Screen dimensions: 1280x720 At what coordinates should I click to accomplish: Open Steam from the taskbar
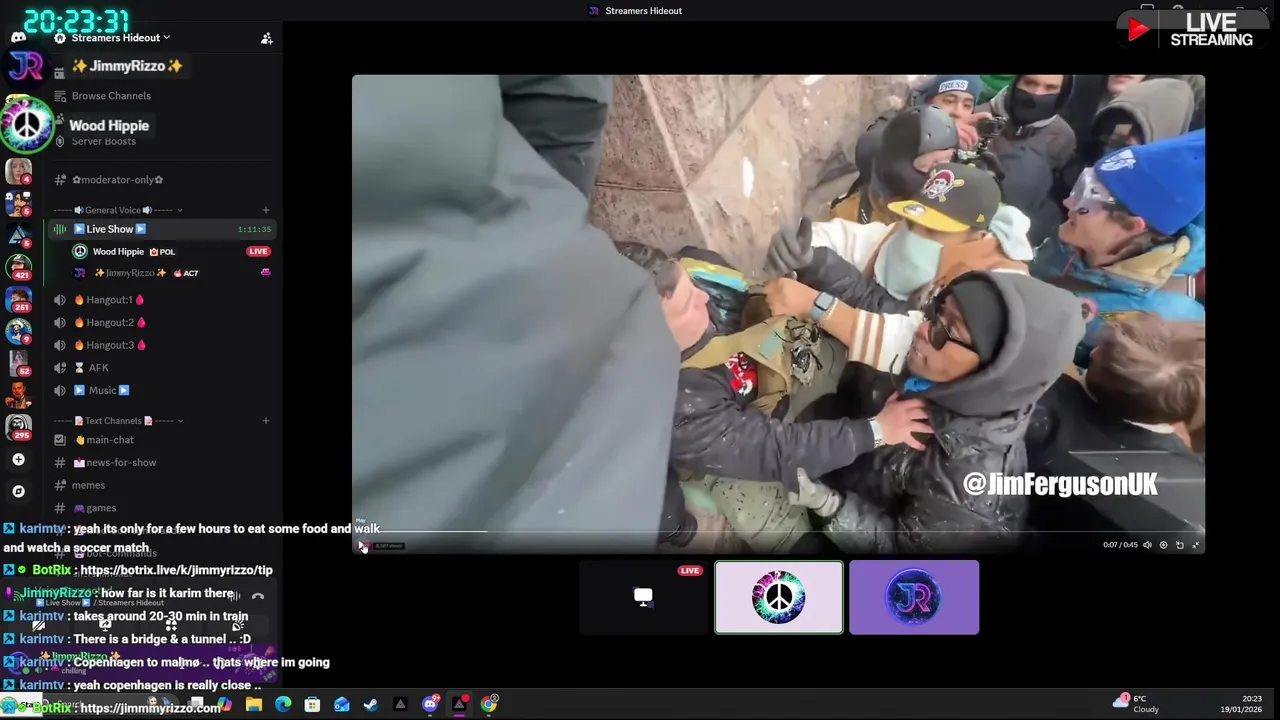click(x=371, y=704)
